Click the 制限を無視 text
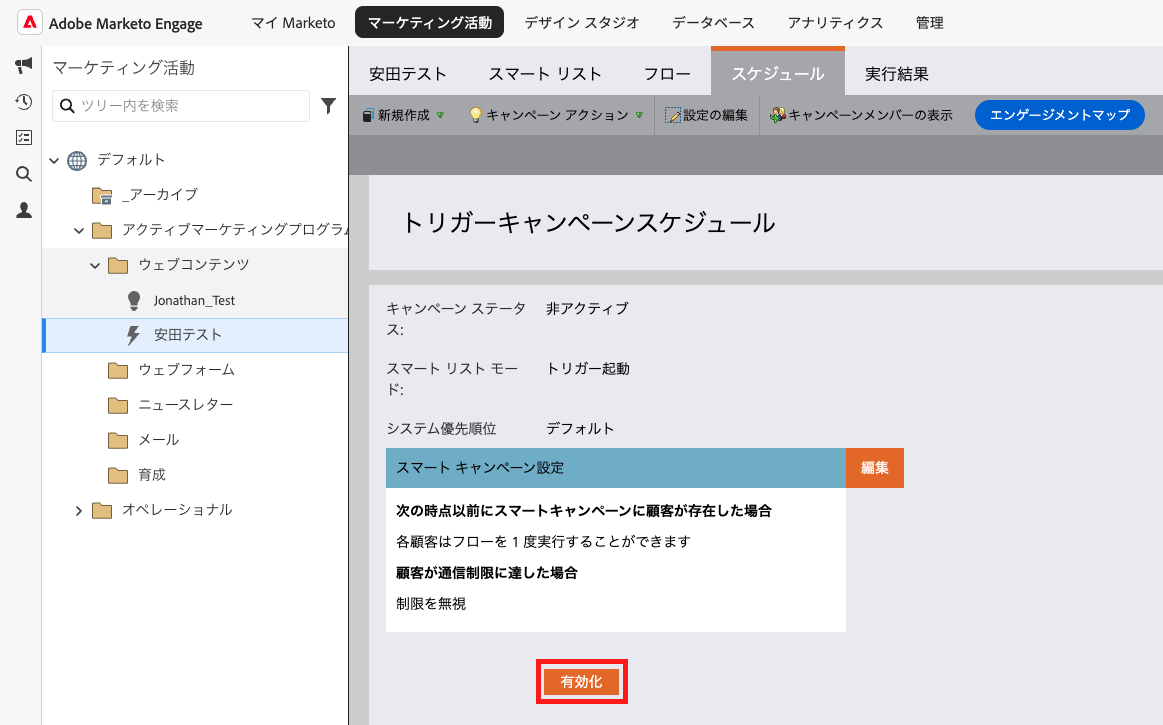1163x725 pixels. (431, 604)
